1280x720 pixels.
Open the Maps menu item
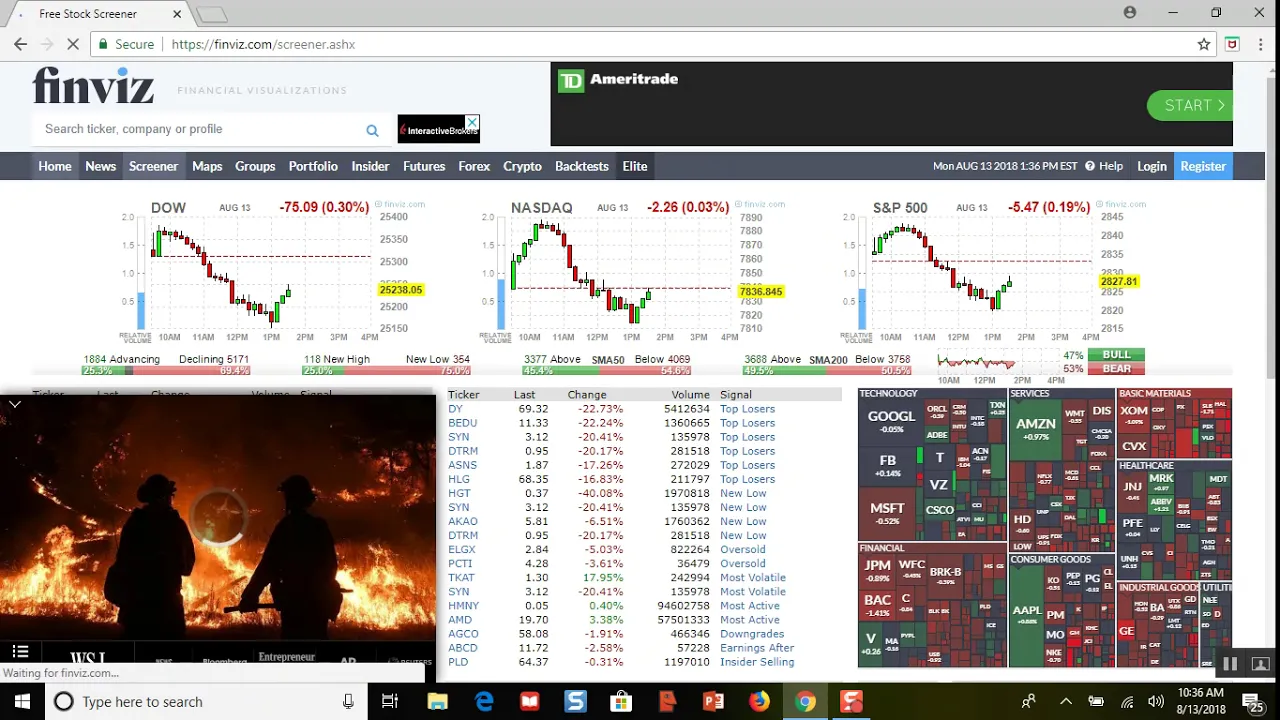(x=207, y=166)
